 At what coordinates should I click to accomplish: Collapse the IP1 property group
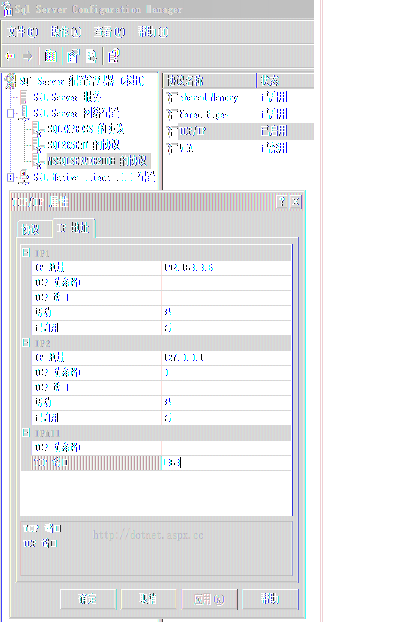(26, 252)
